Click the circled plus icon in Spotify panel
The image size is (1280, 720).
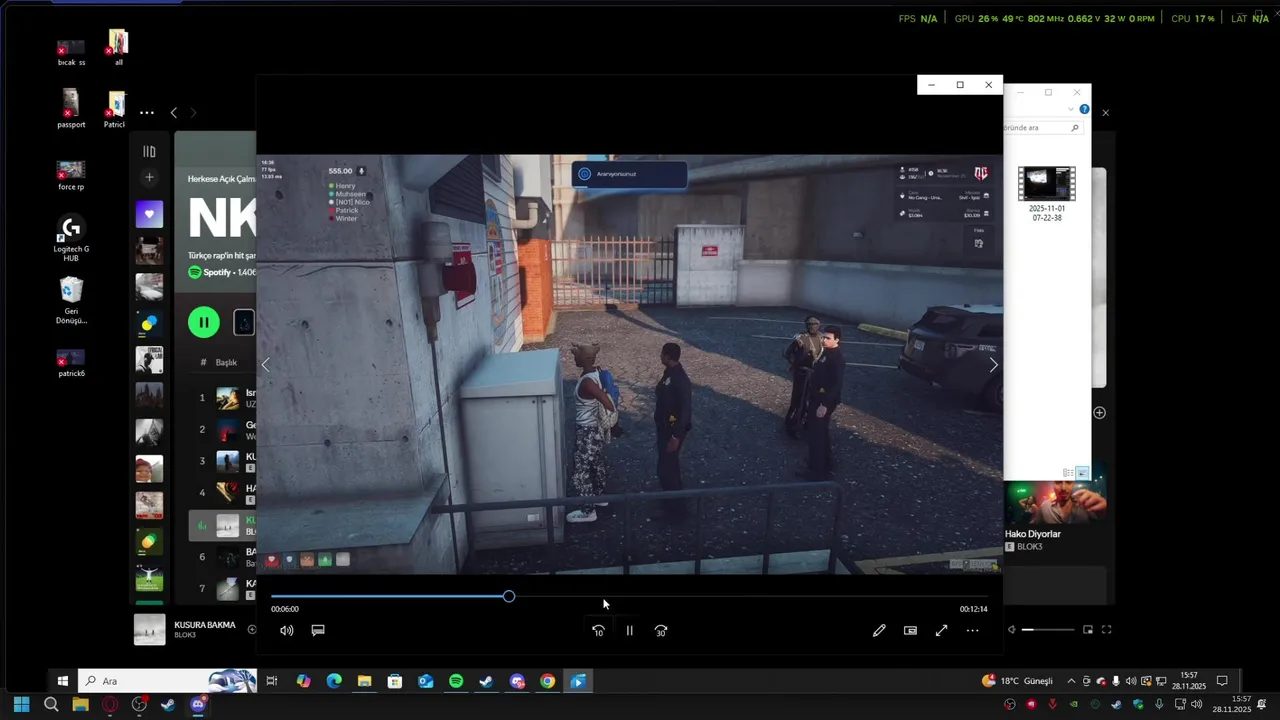tap(1099, 413)
